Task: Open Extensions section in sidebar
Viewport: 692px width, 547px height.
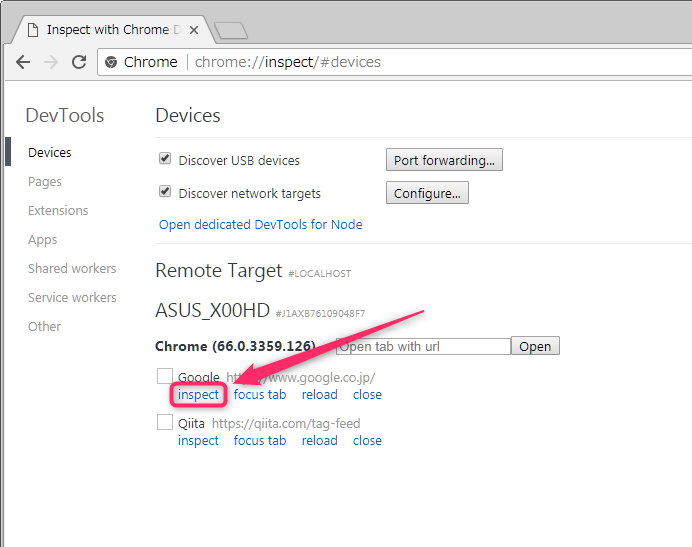Action: click(58, 210)
